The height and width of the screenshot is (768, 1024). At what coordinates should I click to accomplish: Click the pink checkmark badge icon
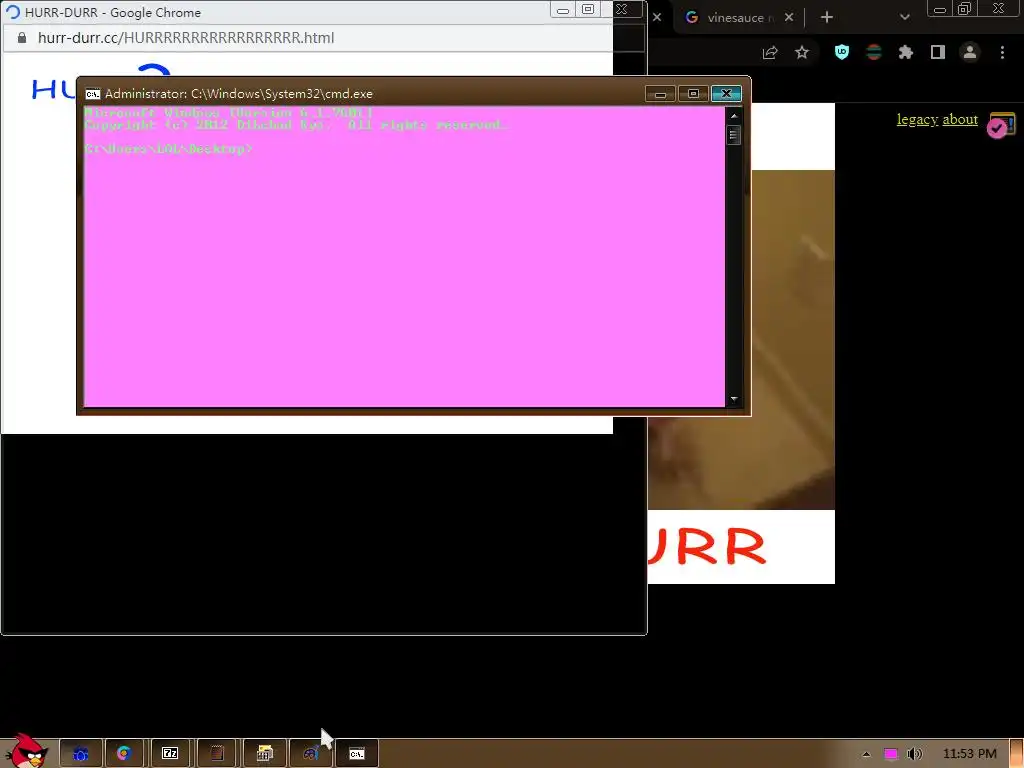tap(1001, 125)
